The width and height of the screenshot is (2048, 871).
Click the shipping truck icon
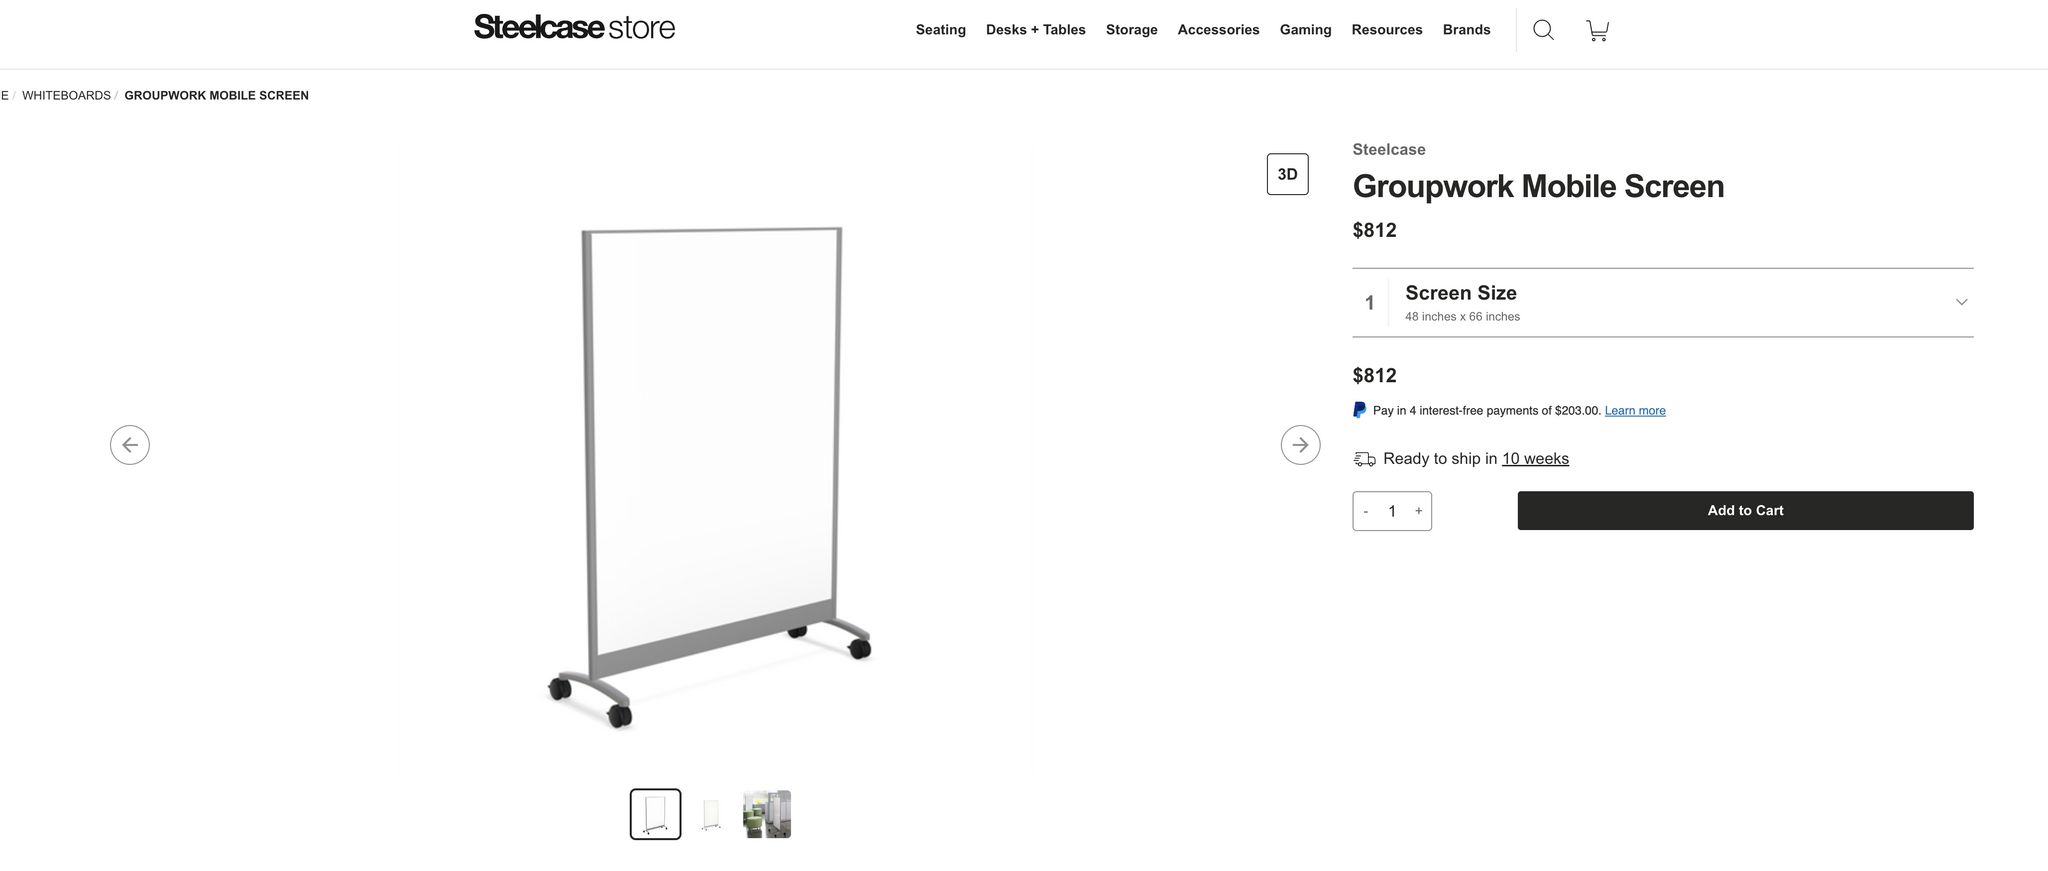point(1364,459)
